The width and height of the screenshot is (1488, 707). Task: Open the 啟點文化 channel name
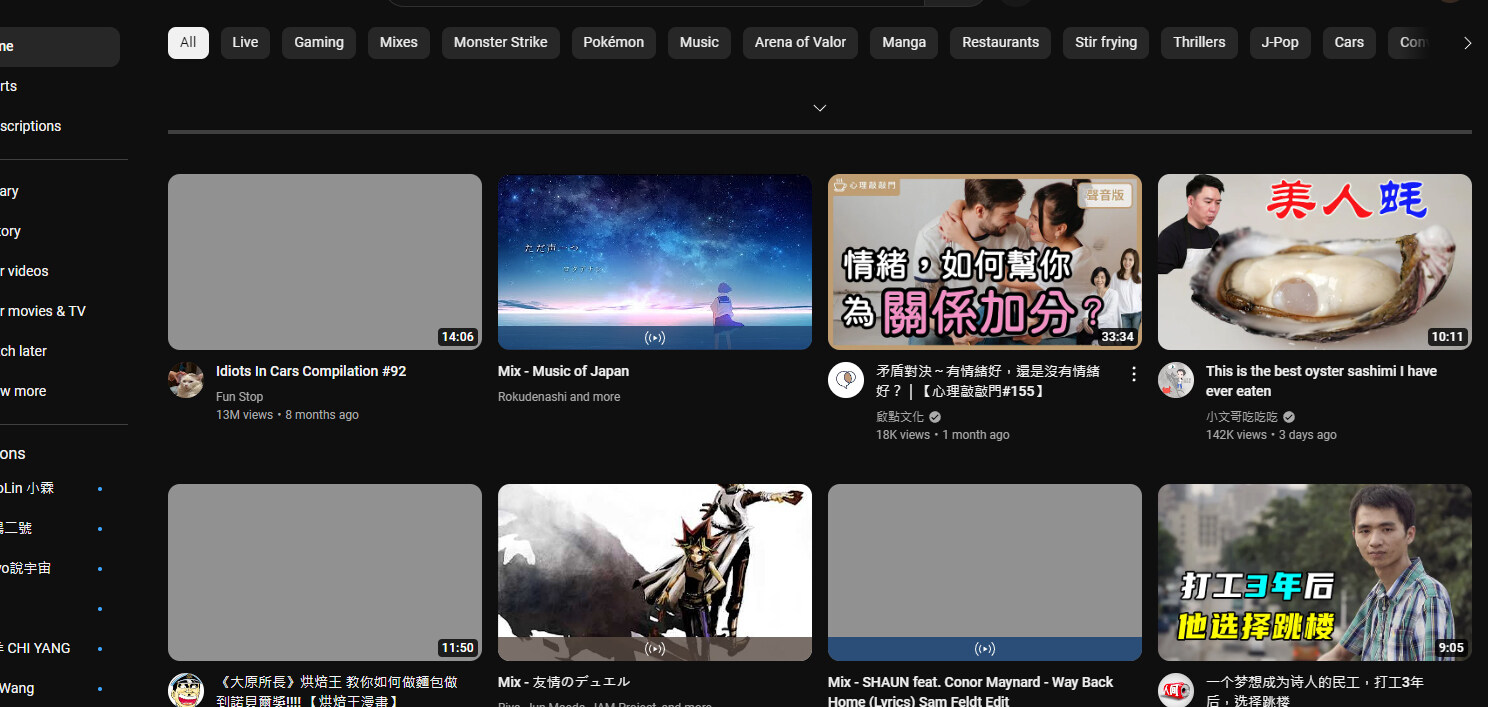point(900,417)
